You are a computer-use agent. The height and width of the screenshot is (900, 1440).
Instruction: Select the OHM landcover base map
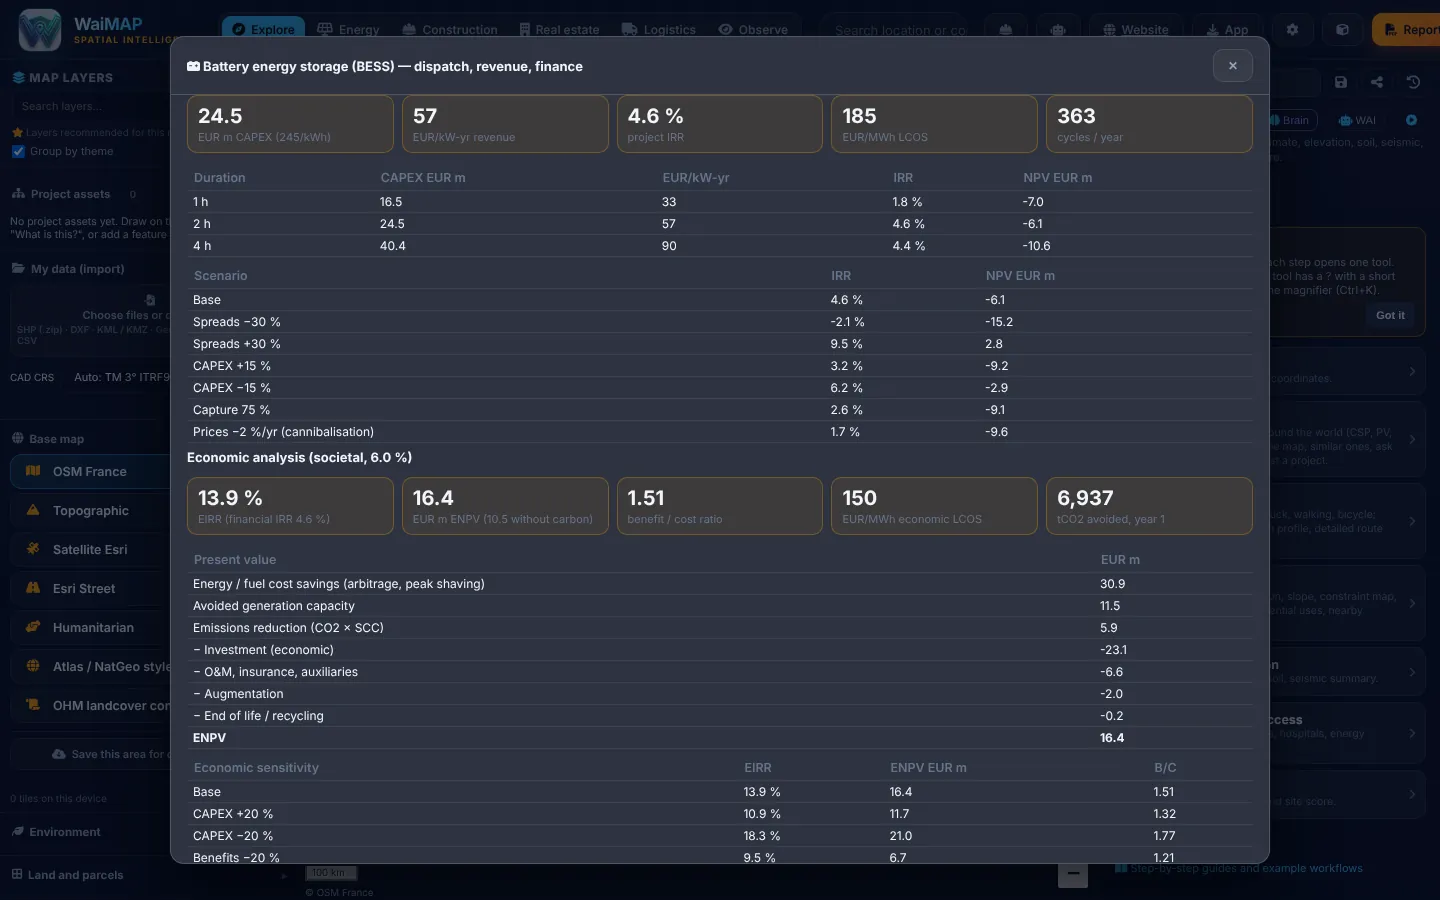(91, 705)
